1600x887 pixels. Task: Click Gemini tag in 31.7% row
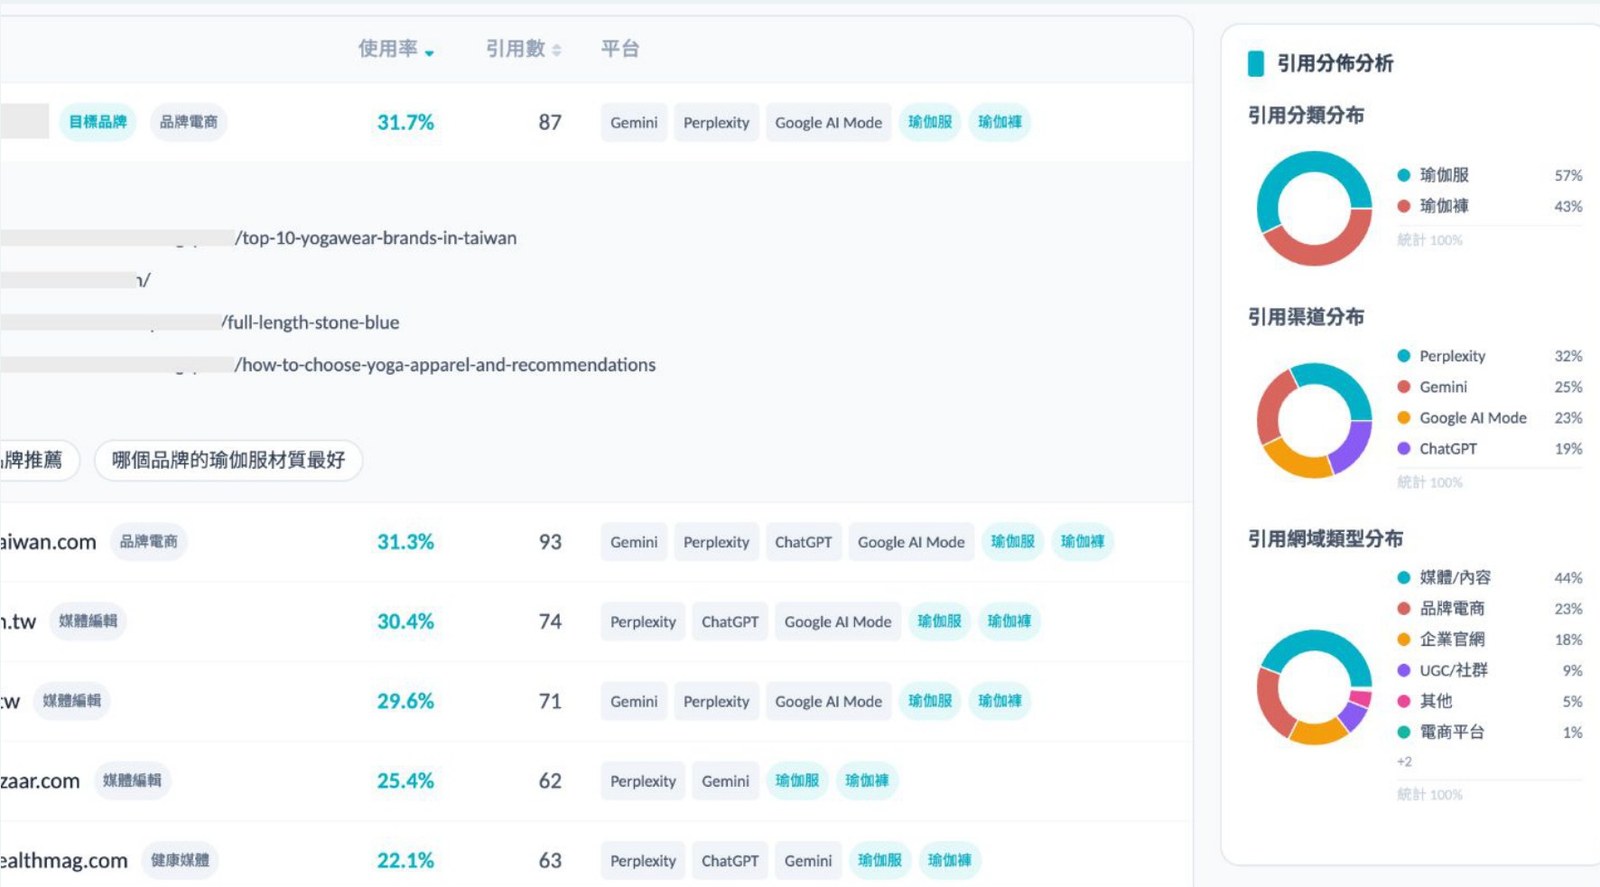(634, 122)
